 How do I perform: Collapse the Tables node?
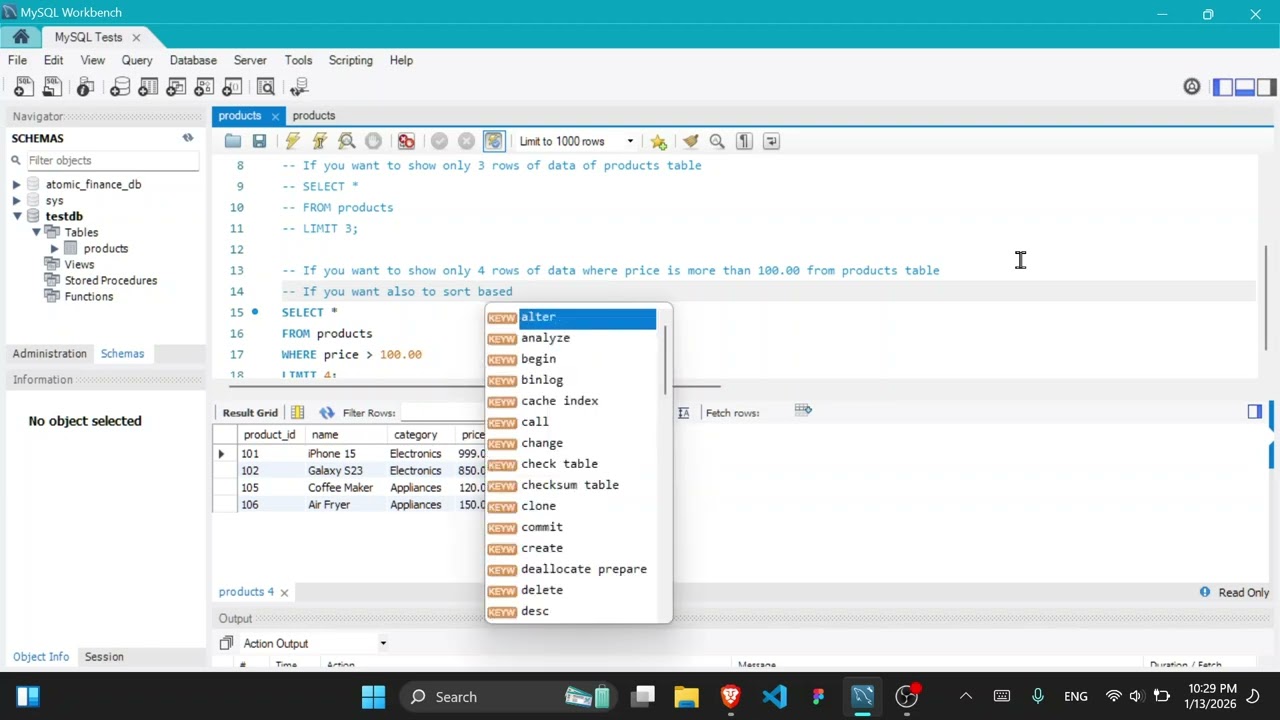pyautogui.click(x=36, y=232)
